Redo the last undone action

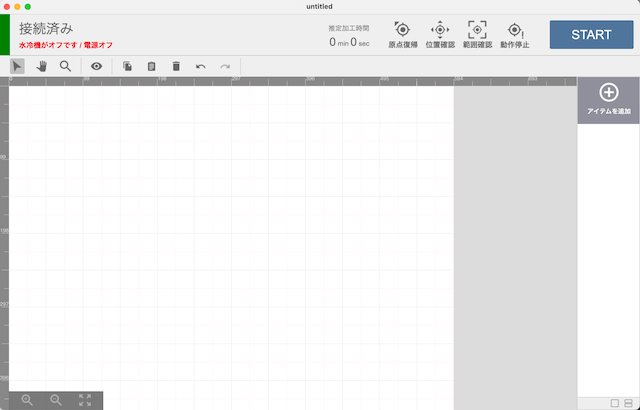225,66
